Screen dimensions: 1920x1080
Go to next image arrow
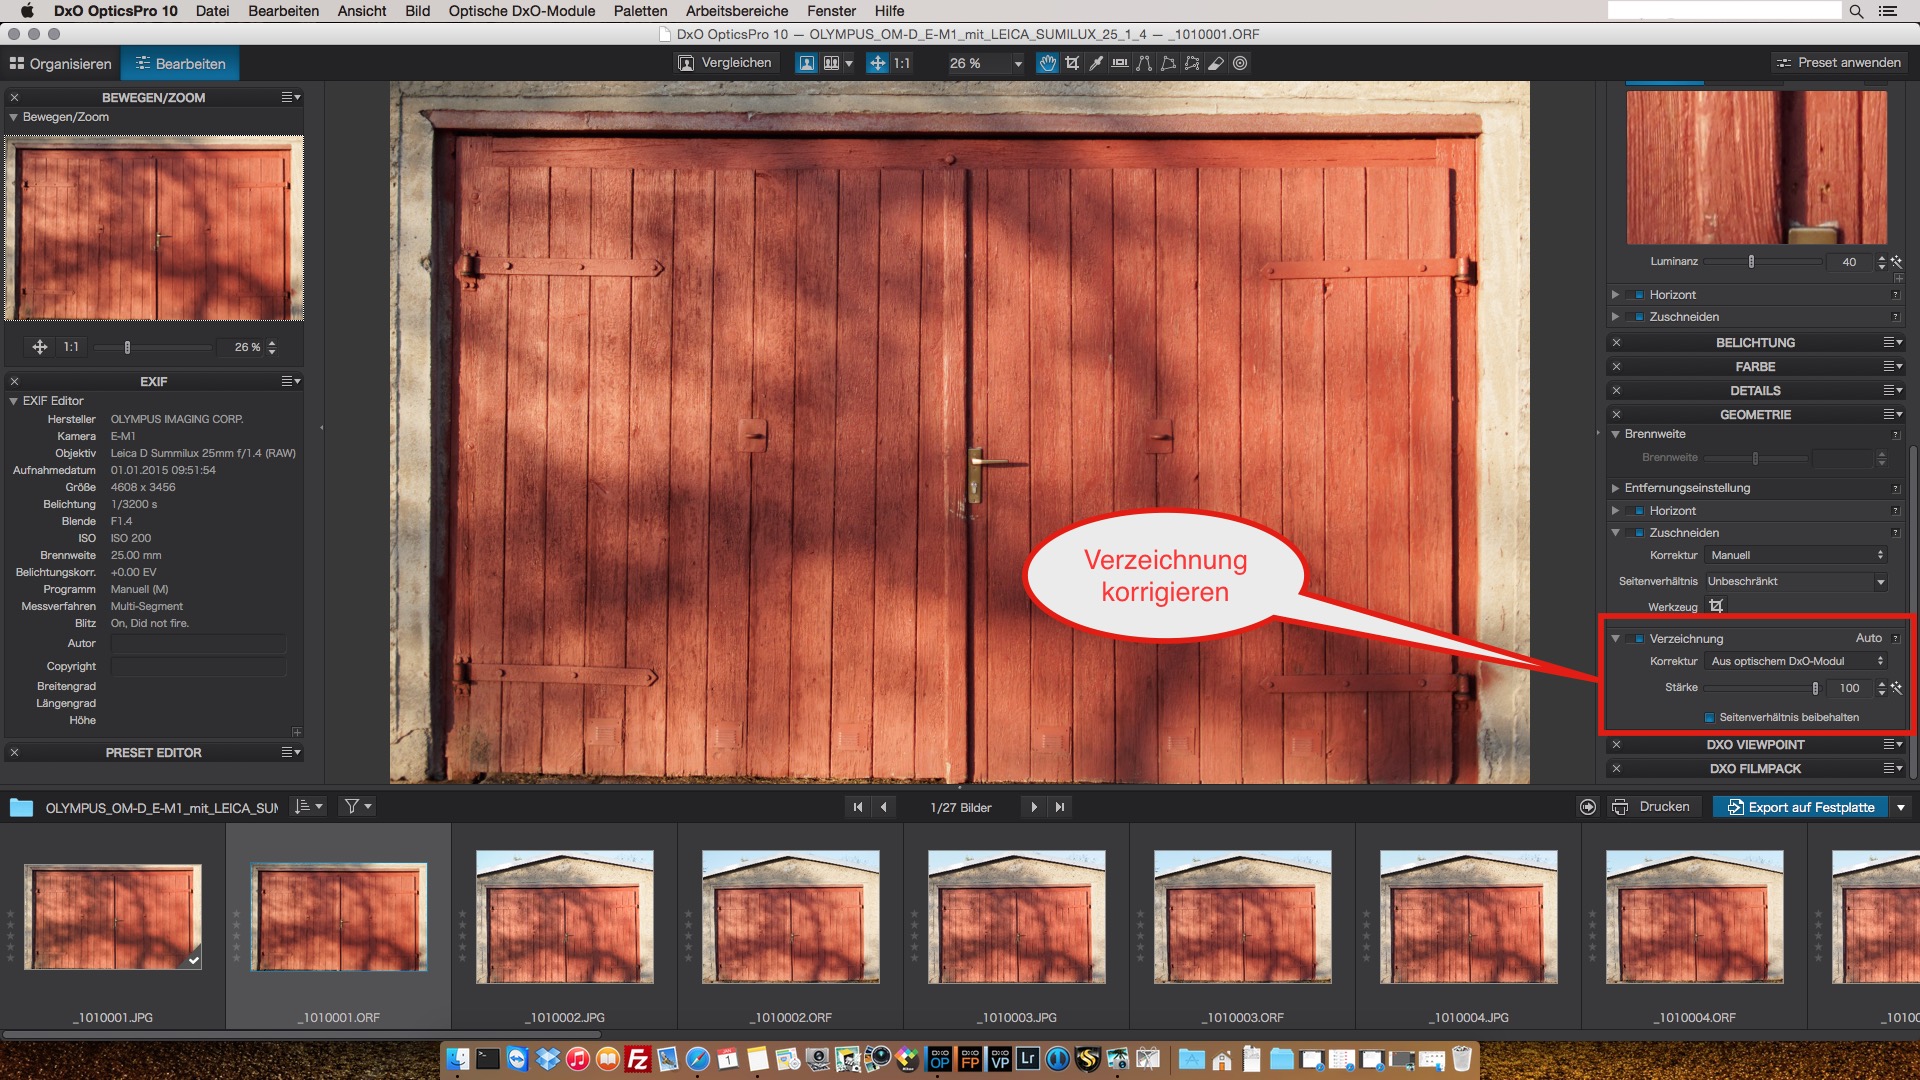[x=1034, y=807]
